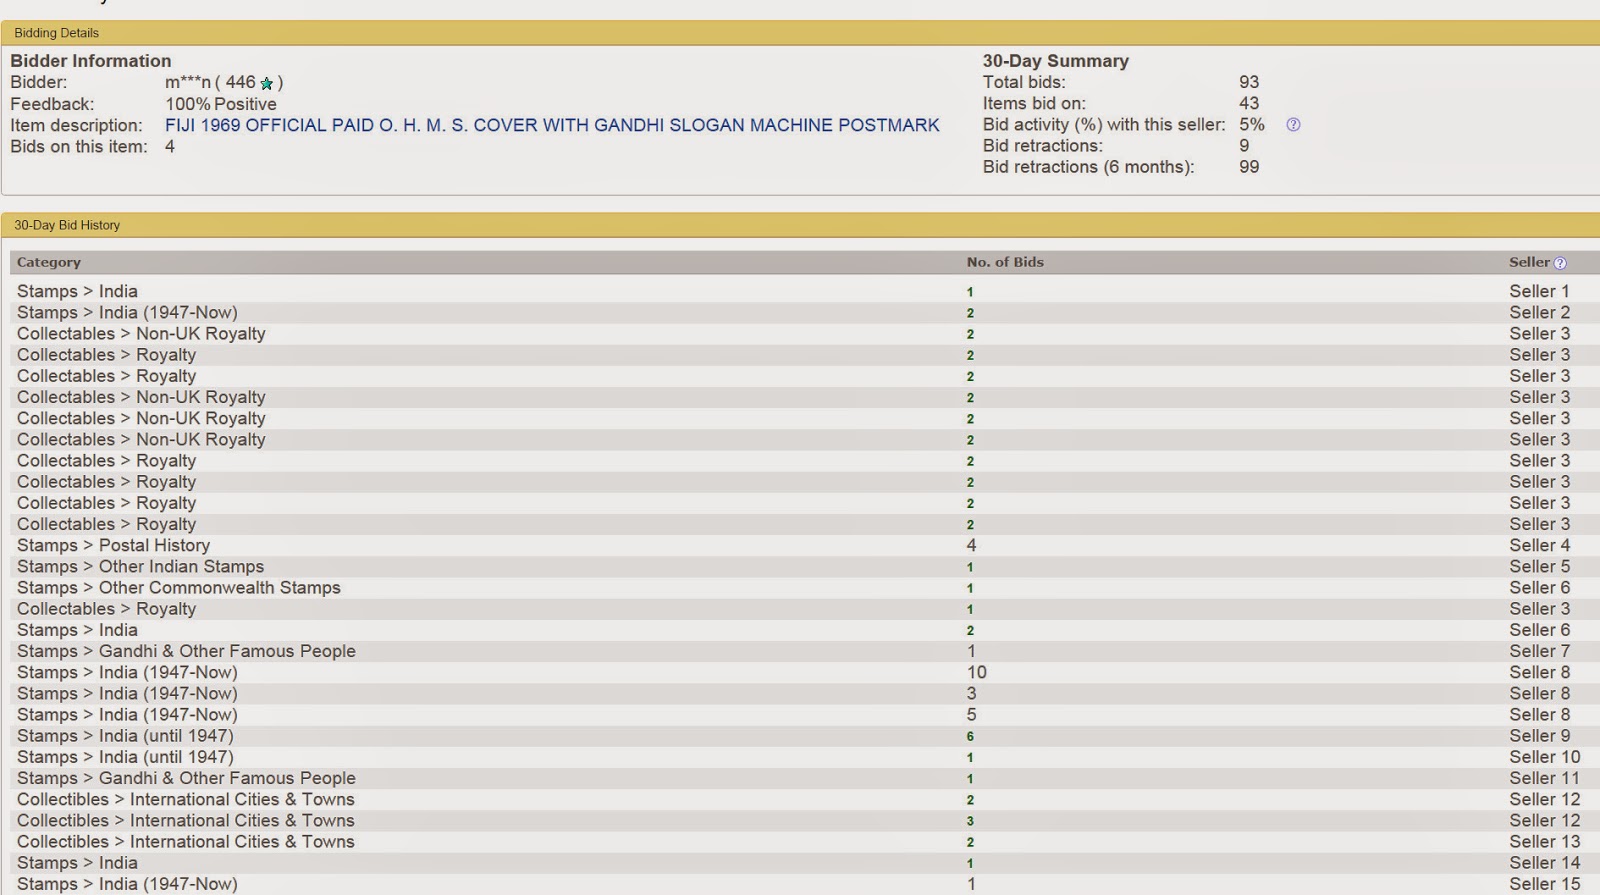Click the help icon beside Bid activity percentage
Viewport: 1600px width, 895px height.
tap(1293, 125)
